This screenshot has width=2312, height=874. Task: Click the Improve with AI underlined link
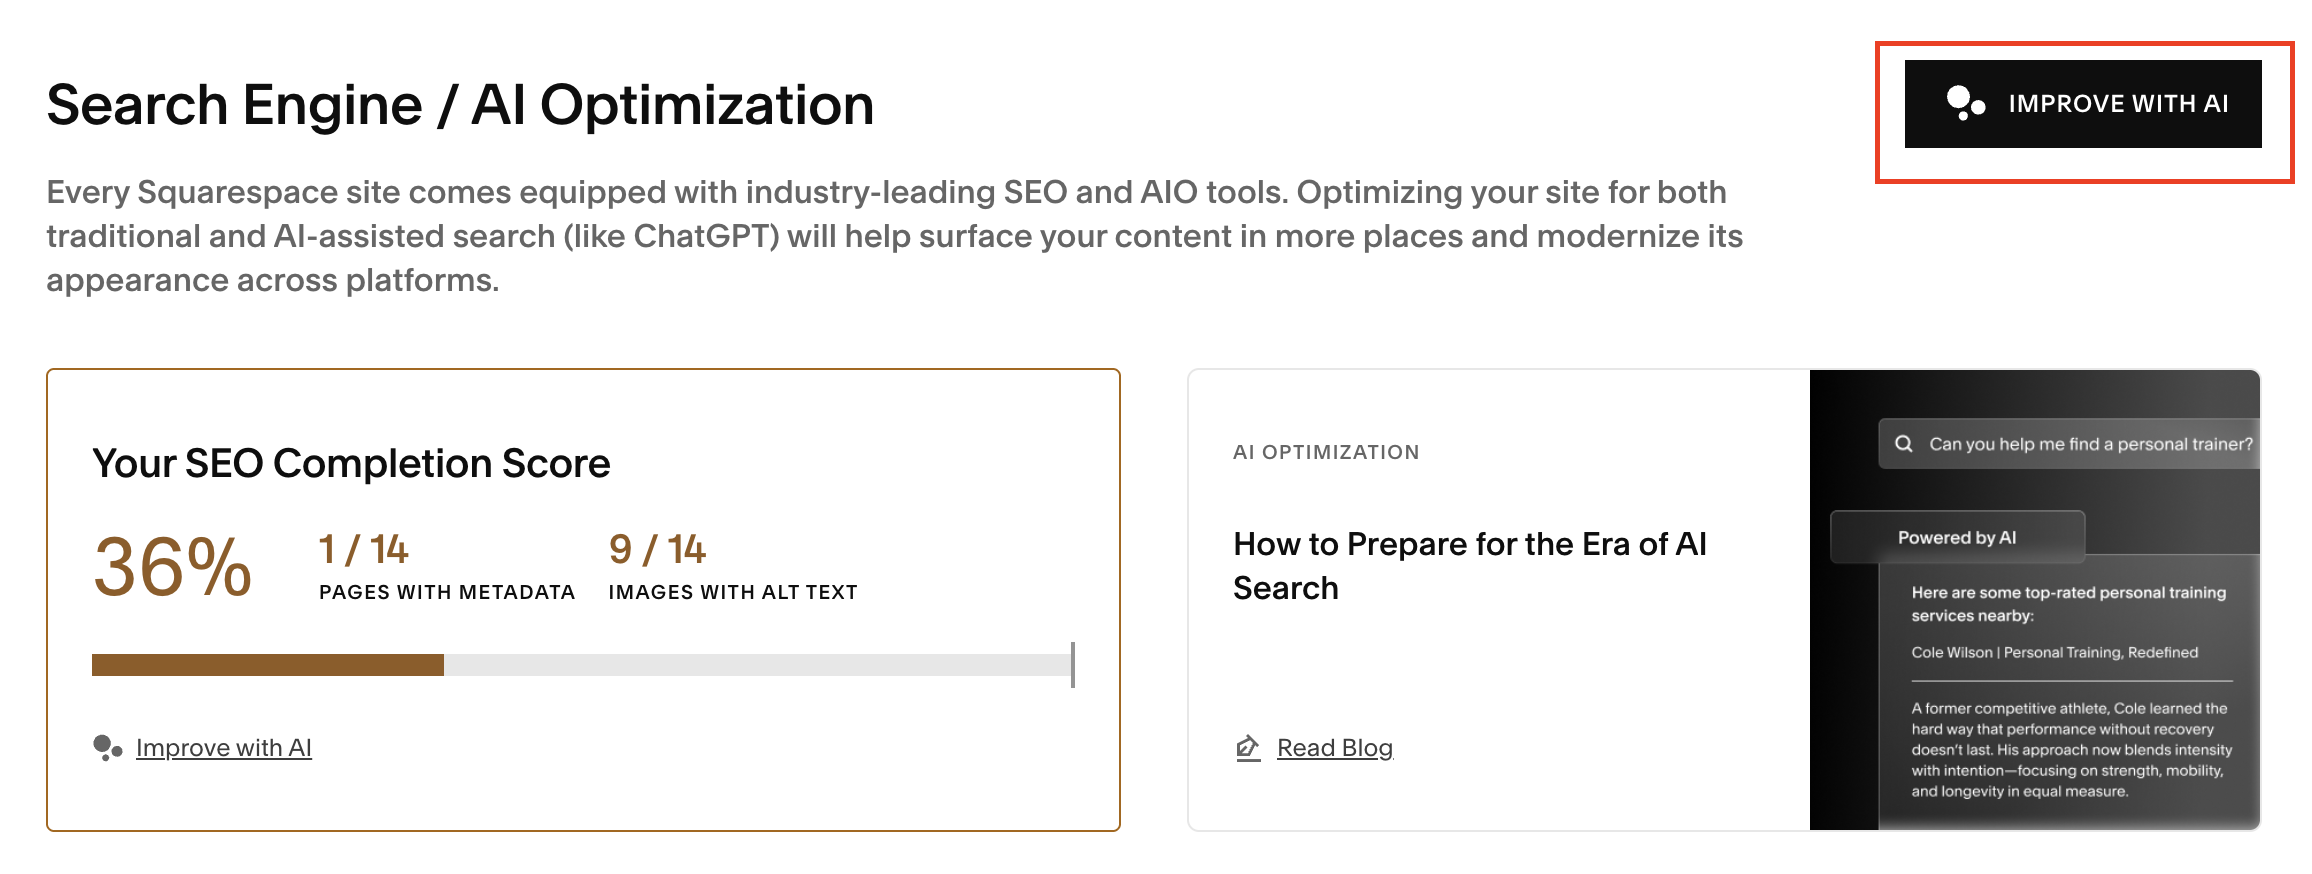[223, 748]
